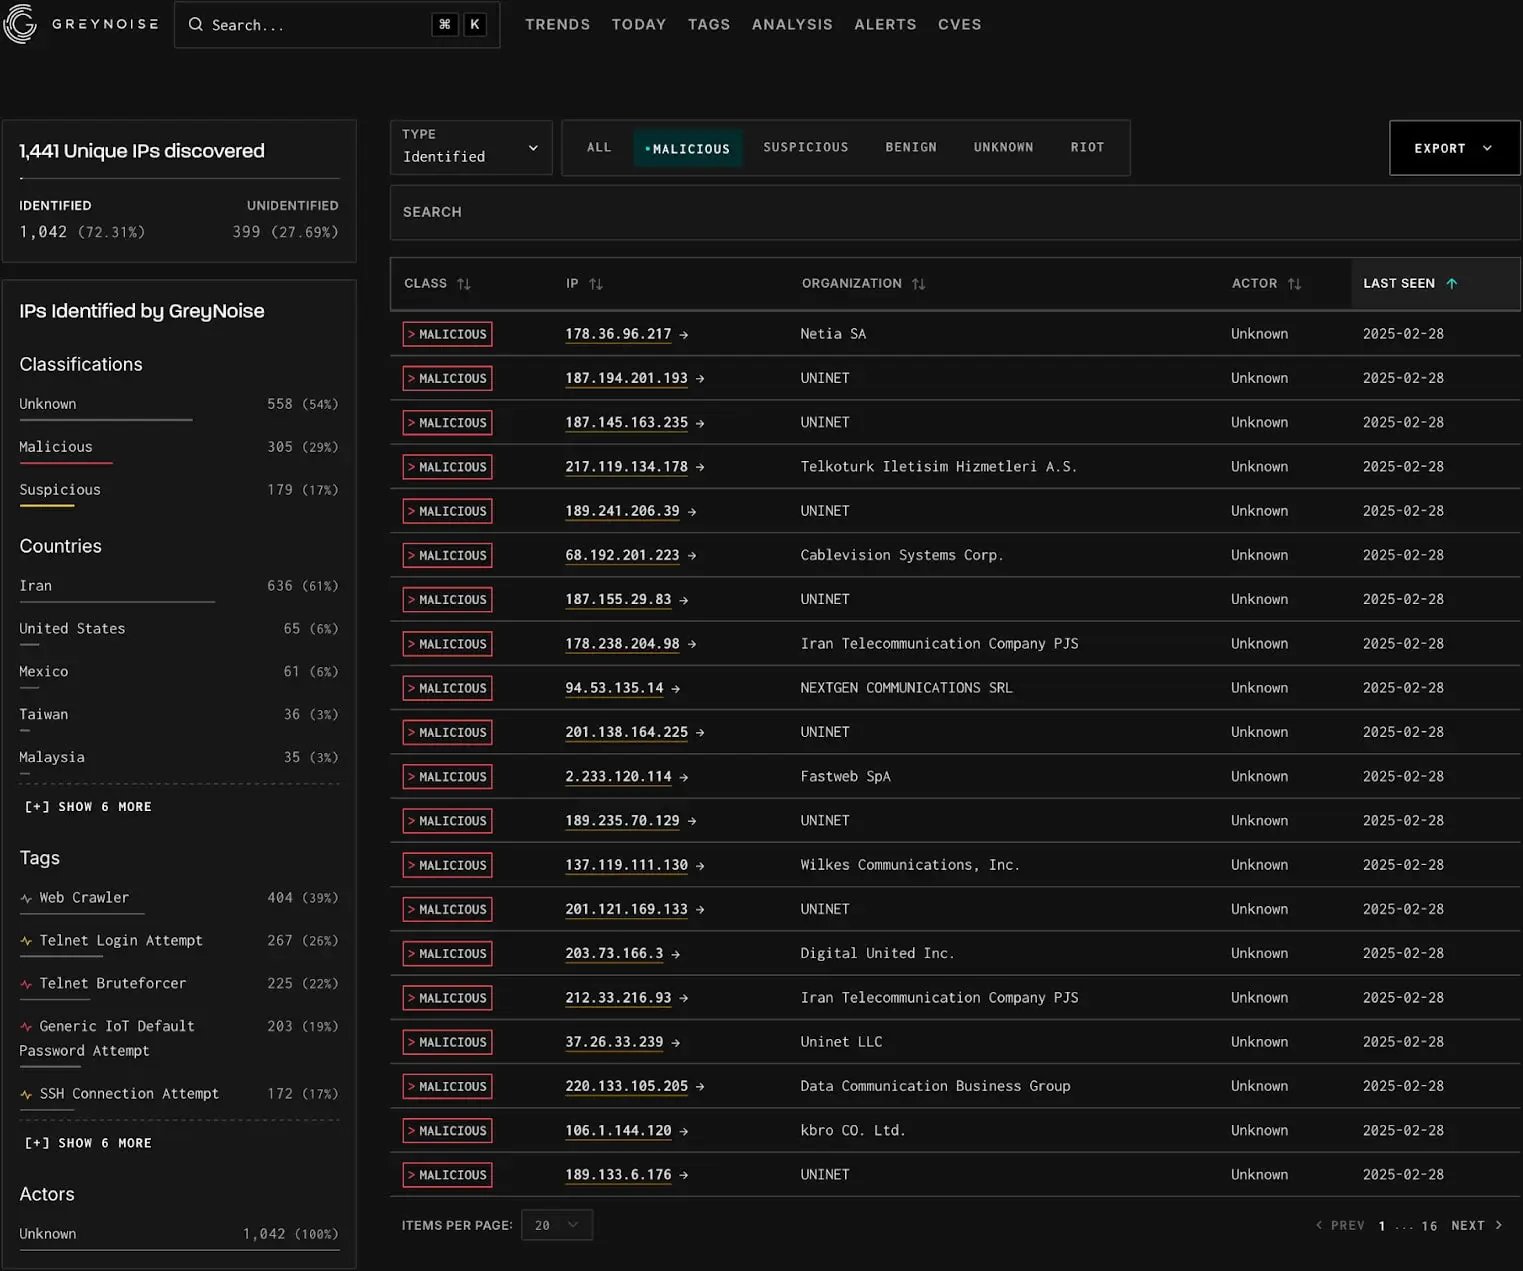Click organization Netia SA
The width and height of the screenshot is (1523, 1271).
pyautogui.click(x=833, y=334)
